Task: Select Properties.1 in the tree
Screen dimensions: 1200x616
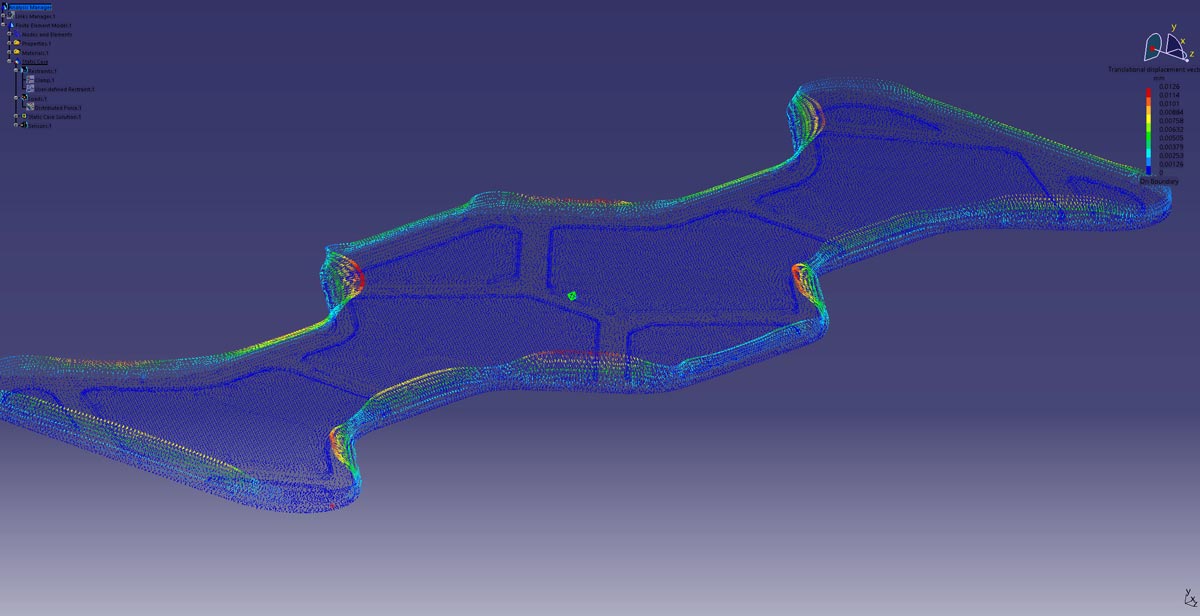Action: (x=36, y=43)
